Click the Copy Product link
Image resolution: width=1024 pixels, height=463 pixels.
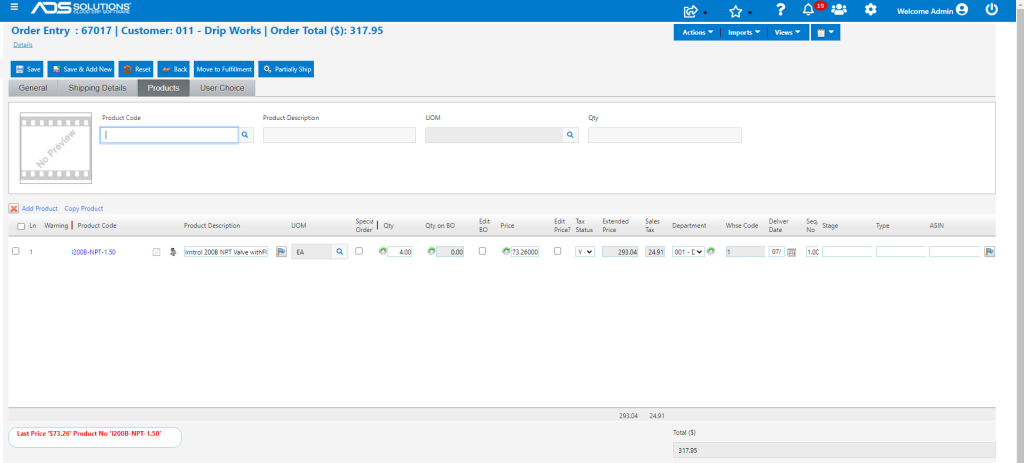pos(84,208)
